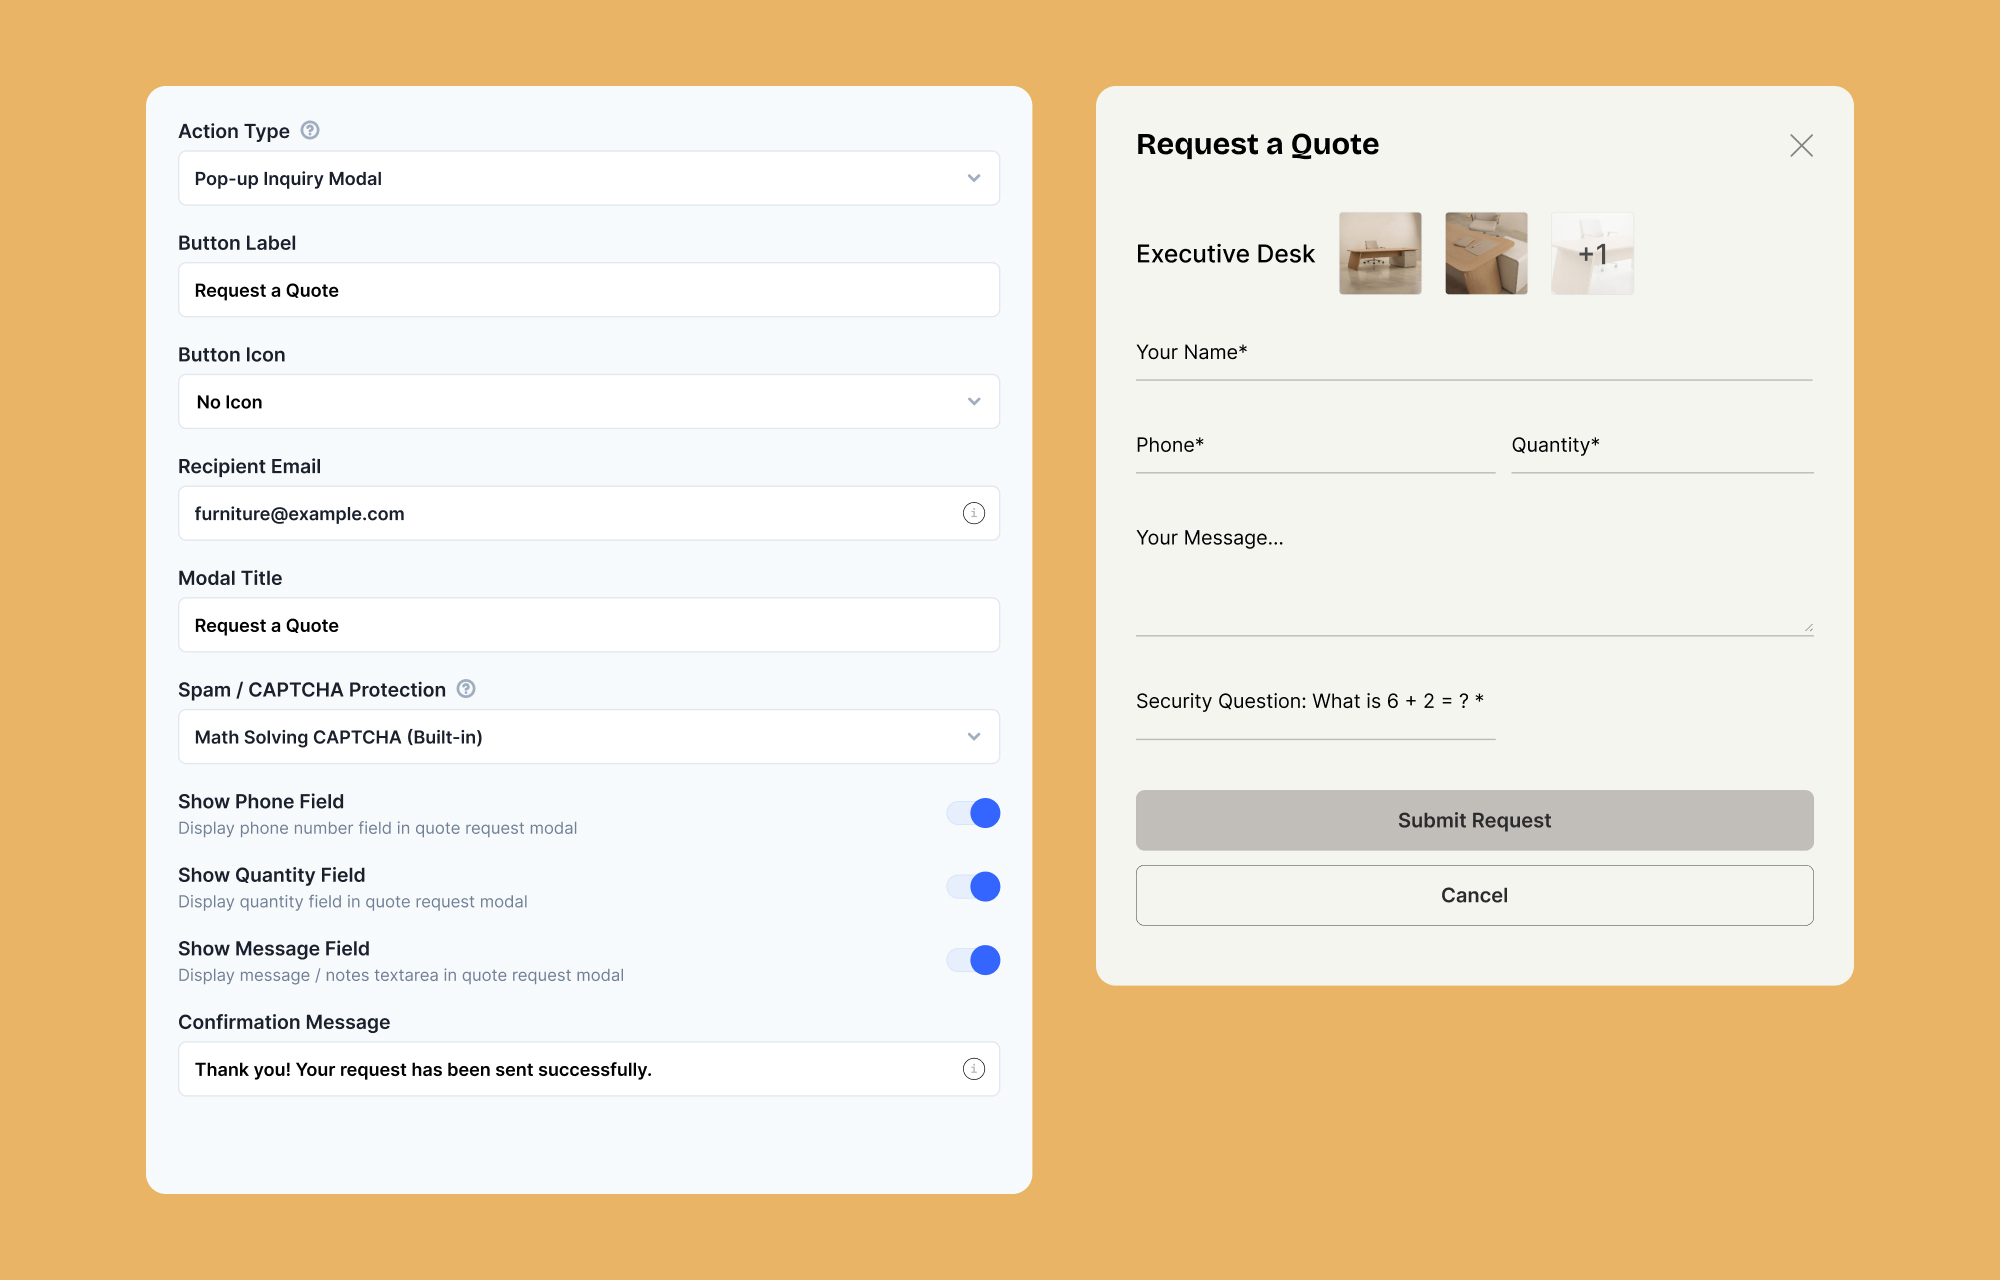Image resolution: width=2000 pixels, height=1280 pixels.
Task: Open the Action Type dropdown
Action: [x=589, y=178]
